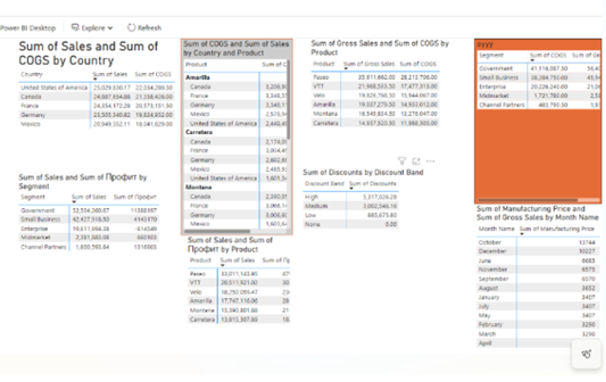Expand the Explore dropdown chevron
The height and width of the screenshot is (382, 606).
(x=110, y=28)
